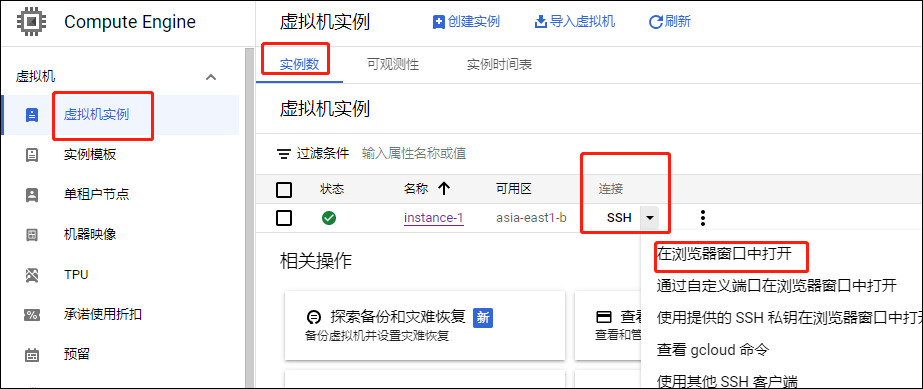Click the Compute Engine chip logo icon
The image size is (923, 389).
pos(32,22)
